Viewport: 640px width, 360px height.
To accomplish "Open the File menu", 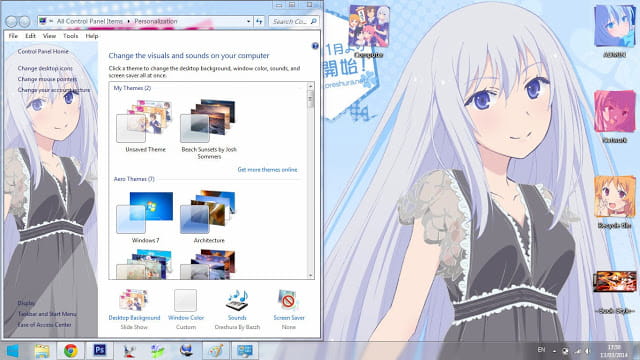I will point(13,36).
